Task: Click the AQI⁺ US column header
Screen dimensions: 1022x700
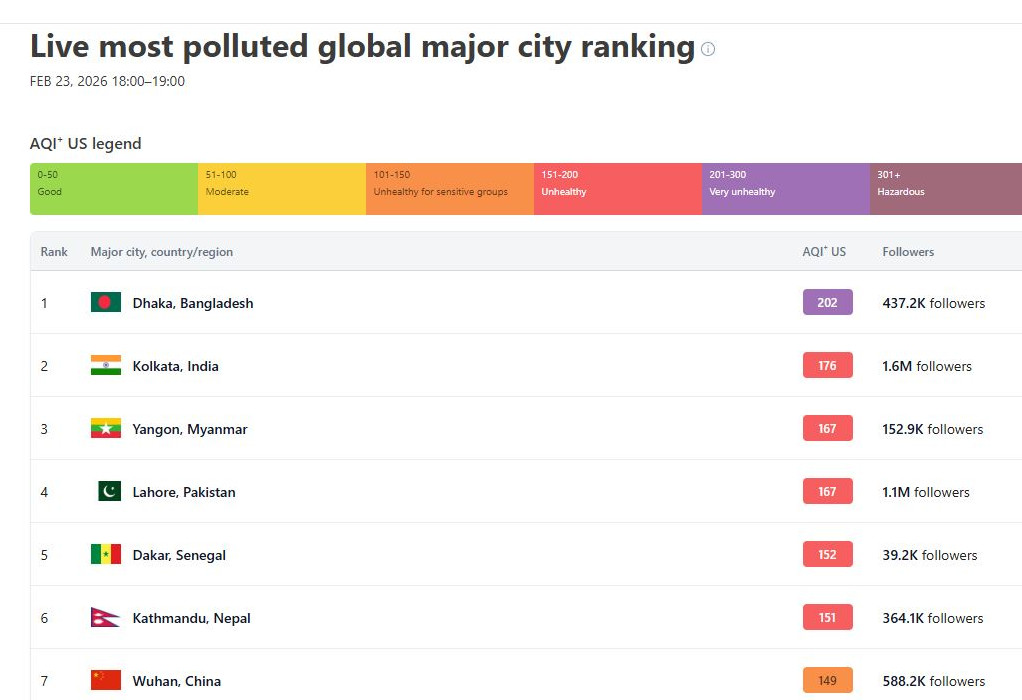Action: pyautogui.click(x=824, y=252)
